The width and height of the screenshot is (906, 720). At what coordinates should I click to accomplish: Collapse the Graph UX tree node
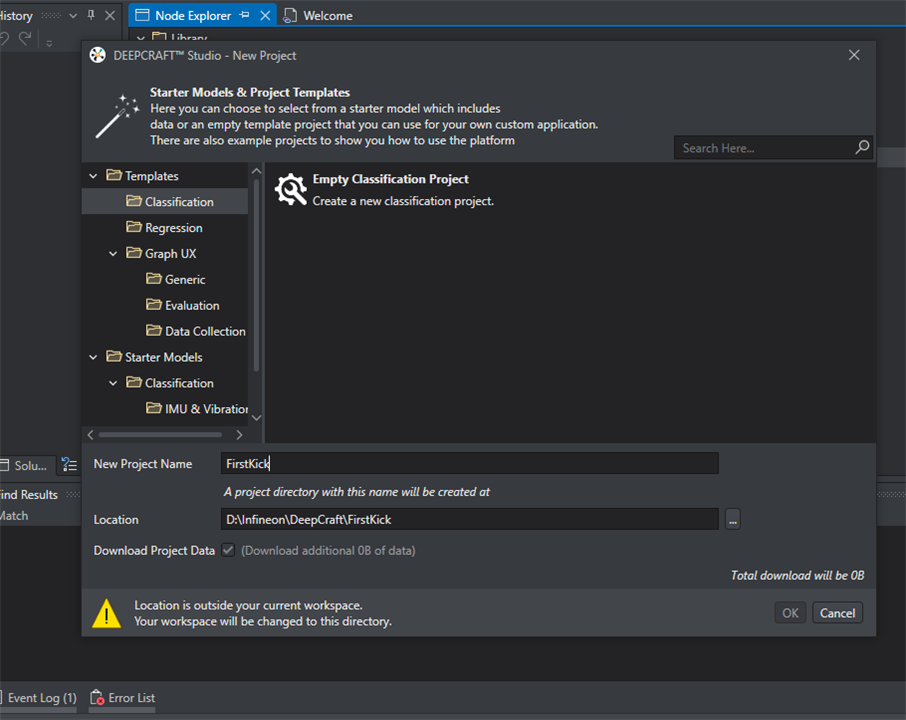(x=113, y=254)
